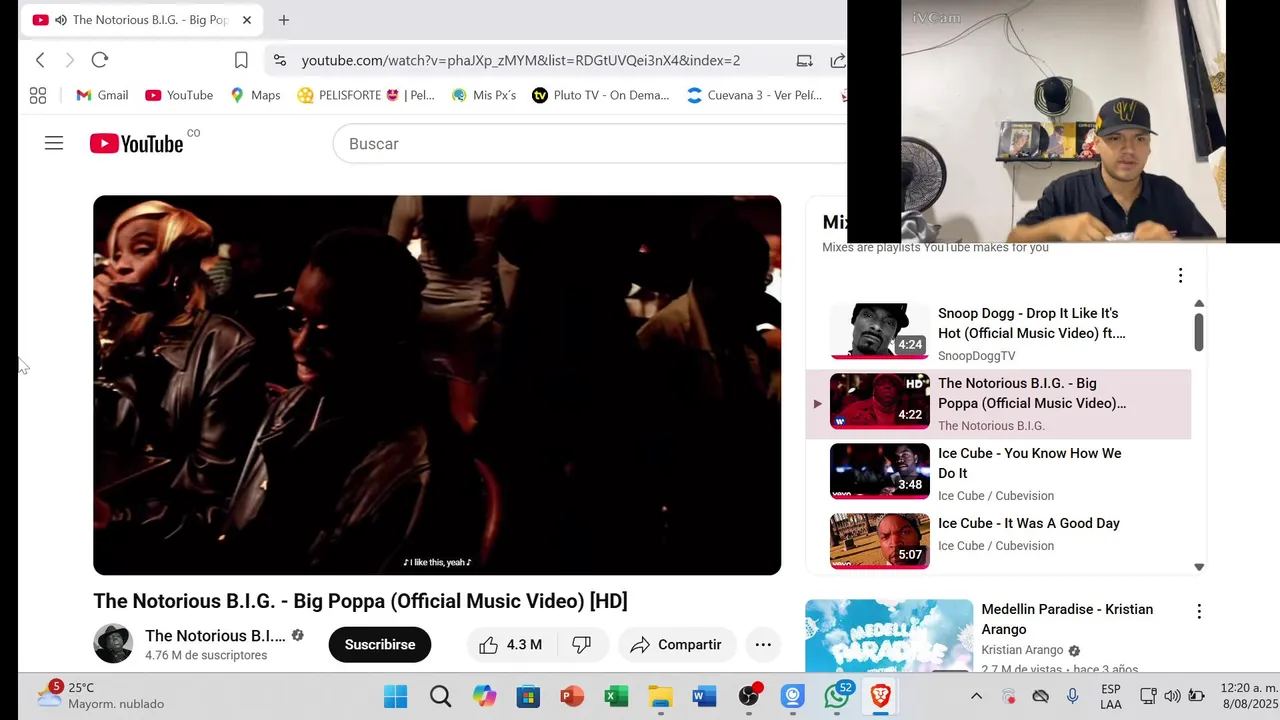
Task: Click the Suscribirse button
Action: pos(380,645)
